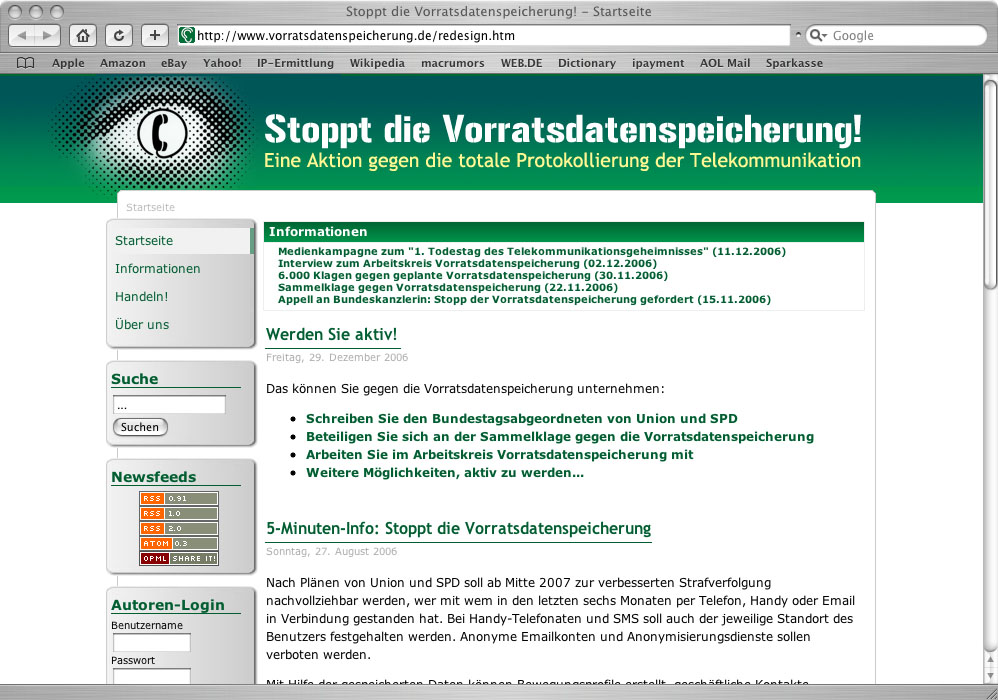Select the Informationen sidebar menu item
This screenshot has width=998, height=700.
157,269
